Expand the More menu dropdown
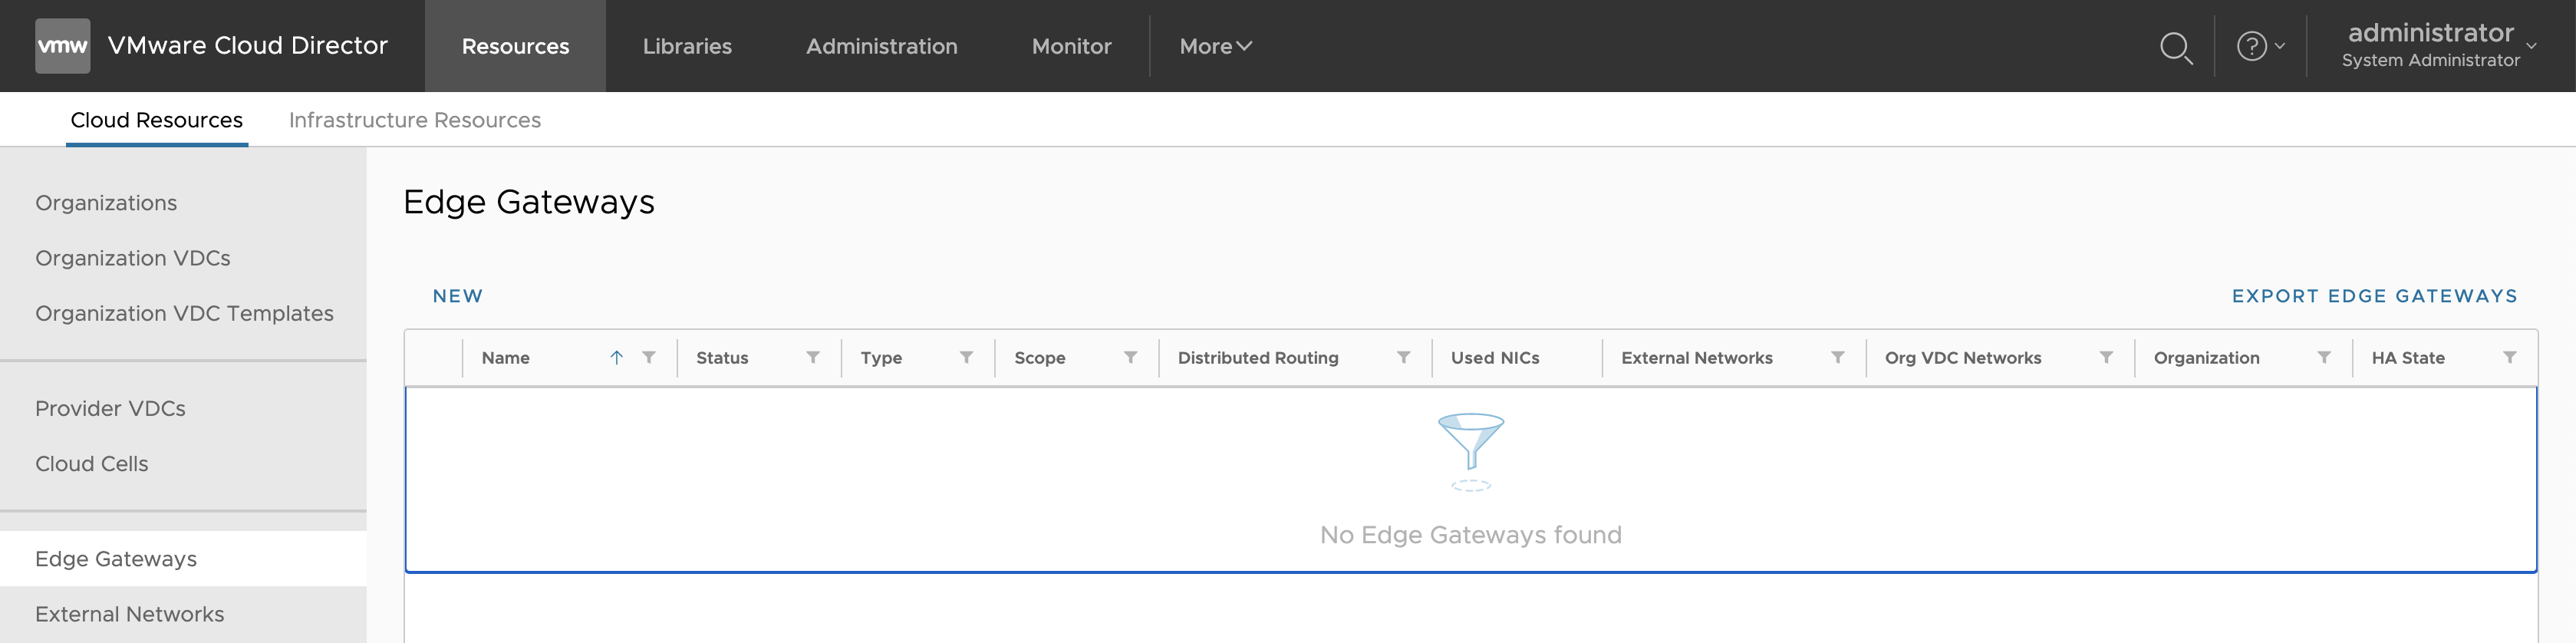The width and height of the screenshot is (2576, 643). click(1215, 47)
